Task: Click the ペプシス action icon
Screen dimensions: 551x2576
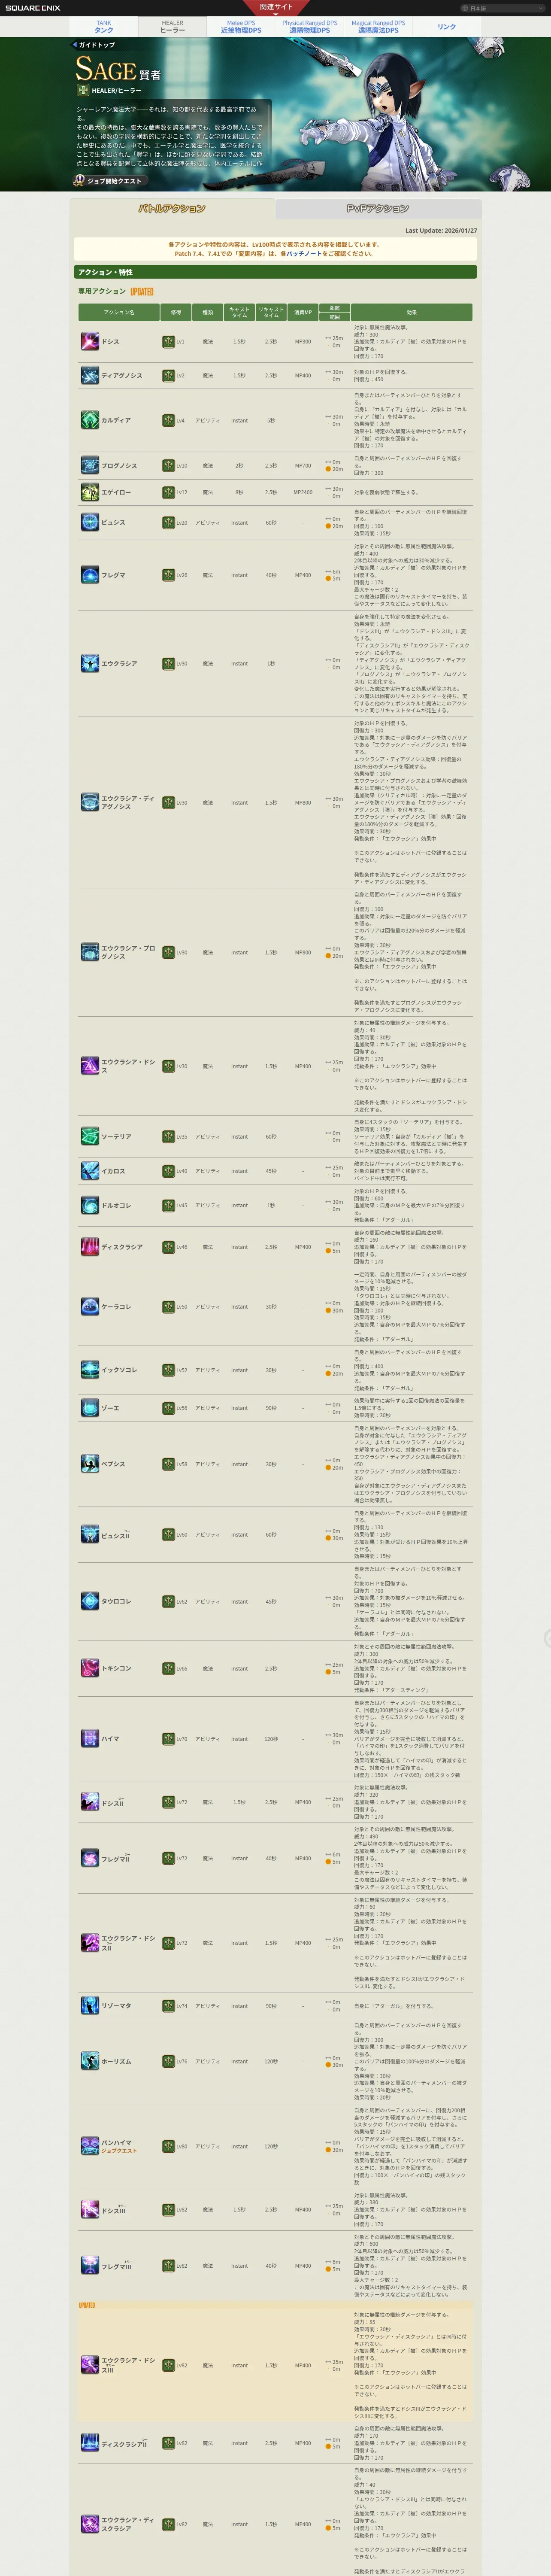Action: (x=90, y=1464)
